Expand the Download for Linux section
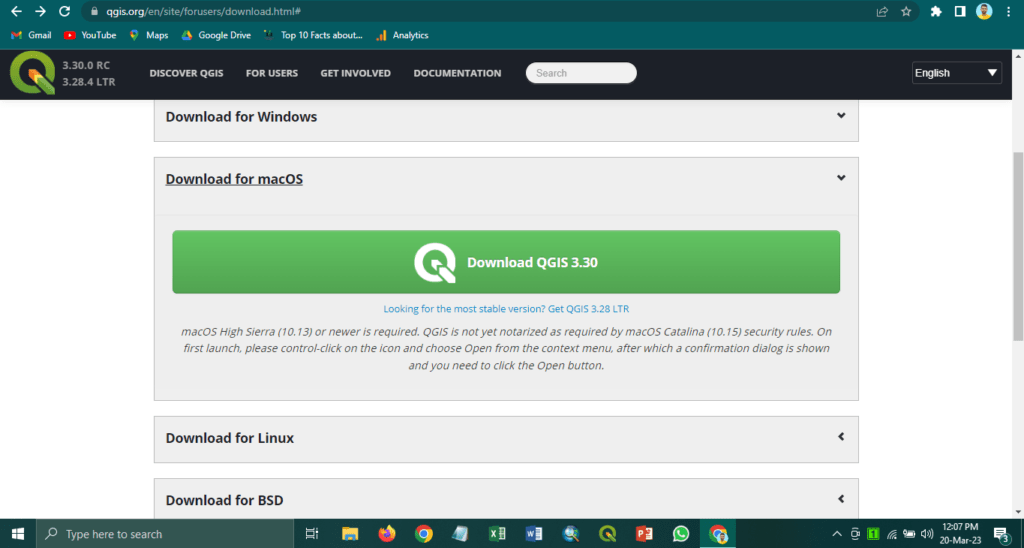The image size is (1024, 548). (506, 438)
